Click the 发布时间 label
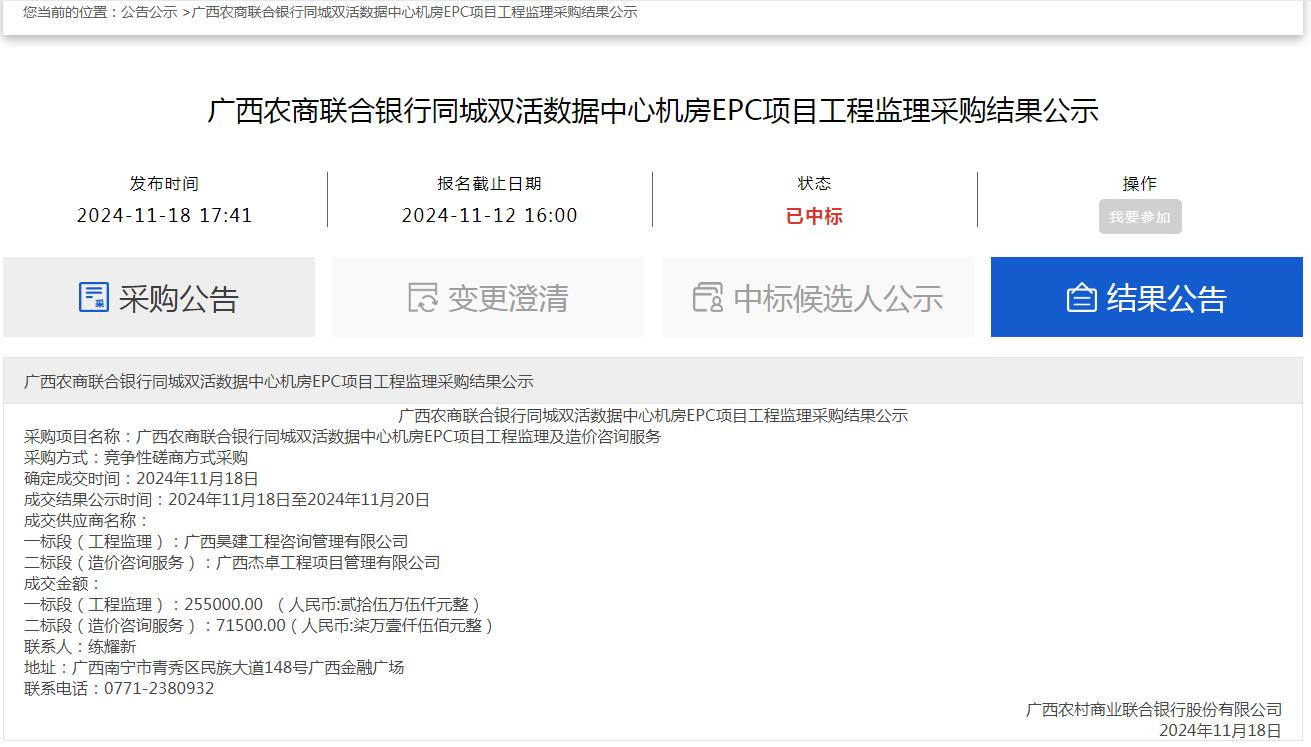The width and height of the screenshot is (1311, 747). [164, 183]
